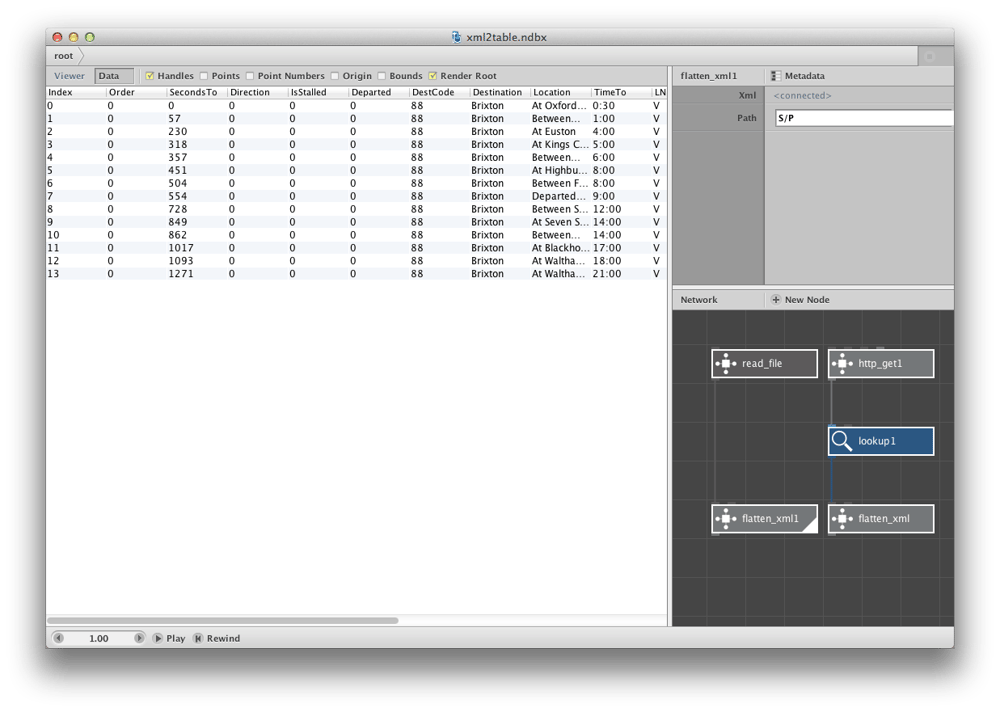Toggle the Handles checkbox

click(x=150, y=76)
